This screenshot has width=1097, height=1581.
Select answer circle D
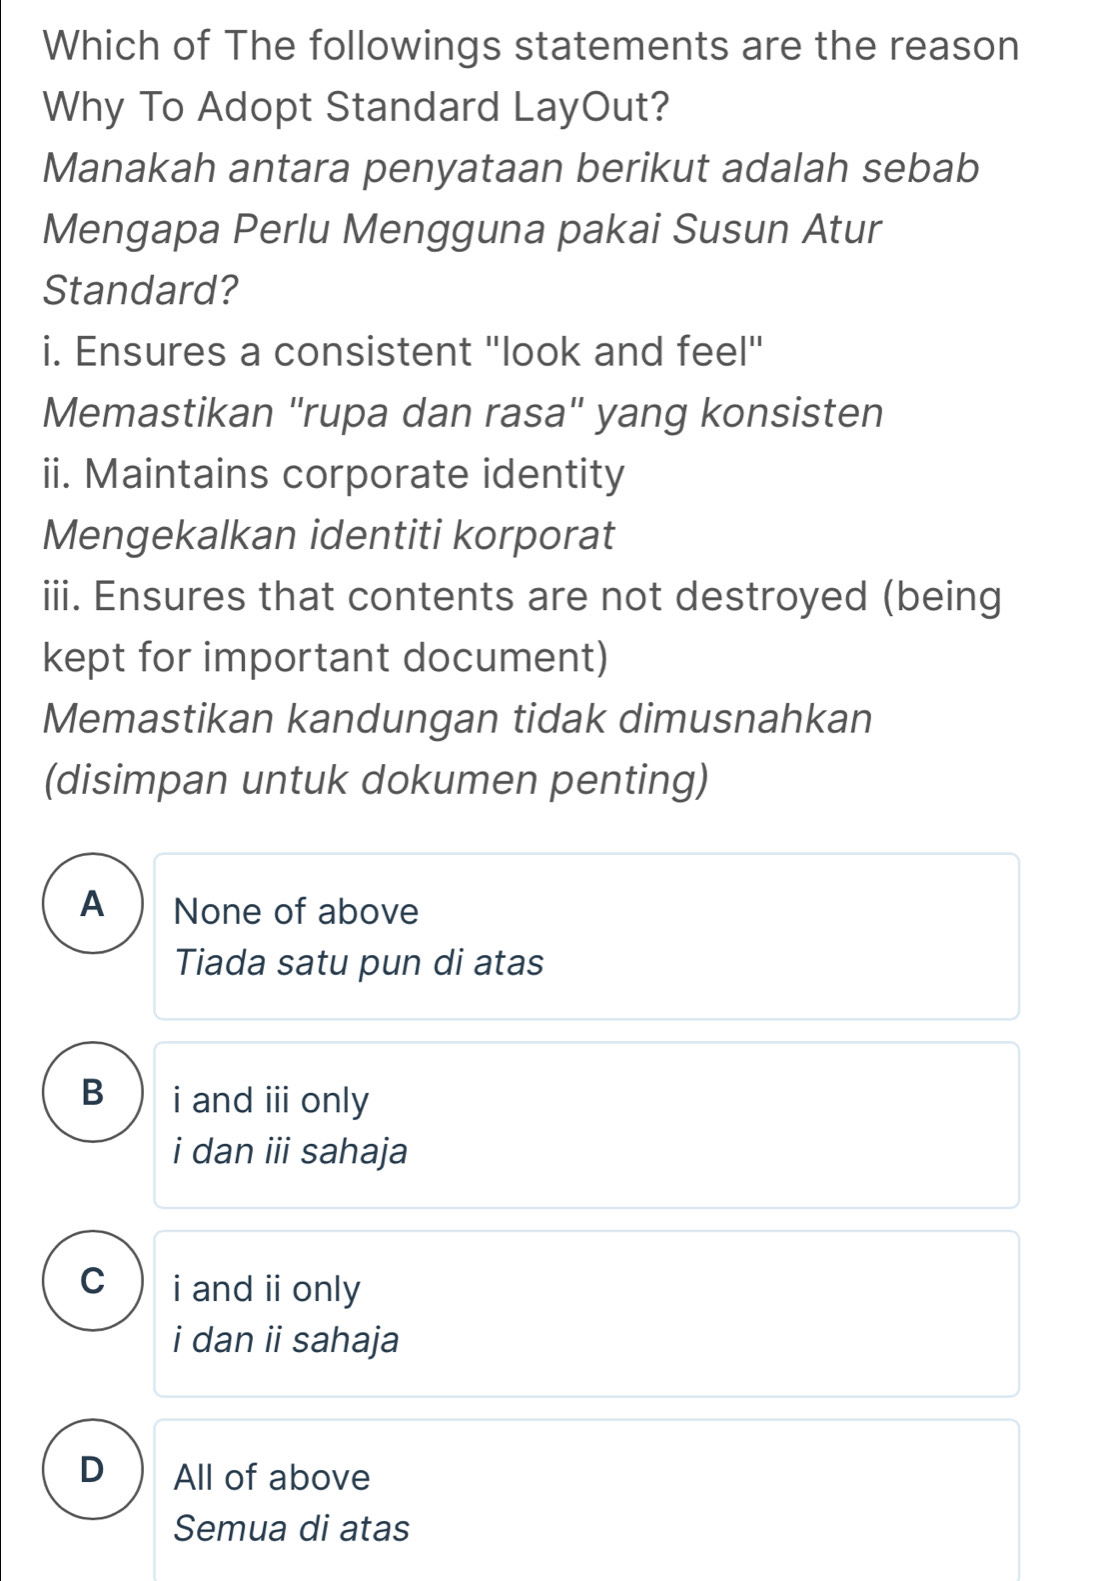[x=93, y=1469]
